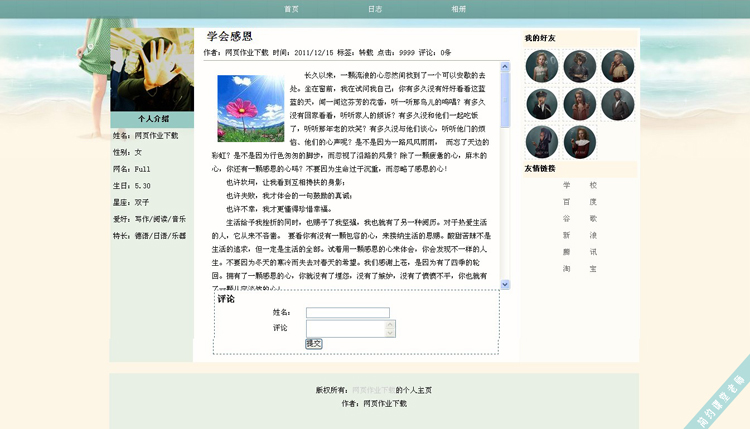Open the second friend avatar in the bottom row
Image resolution: width=750 pixels, height=429 pixels.
580,142
